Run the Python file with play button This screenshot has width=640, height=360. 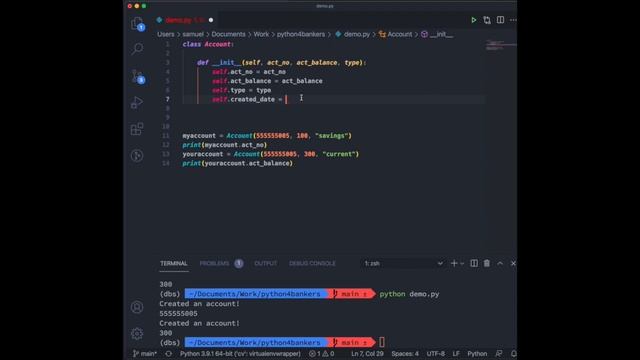point(473,20)
